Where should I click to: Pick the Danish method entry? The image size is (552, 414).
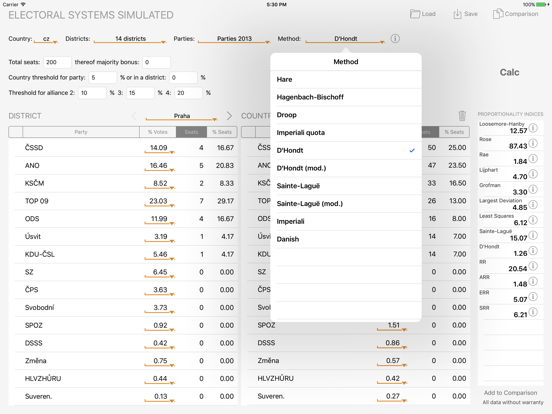click(346, 239)
